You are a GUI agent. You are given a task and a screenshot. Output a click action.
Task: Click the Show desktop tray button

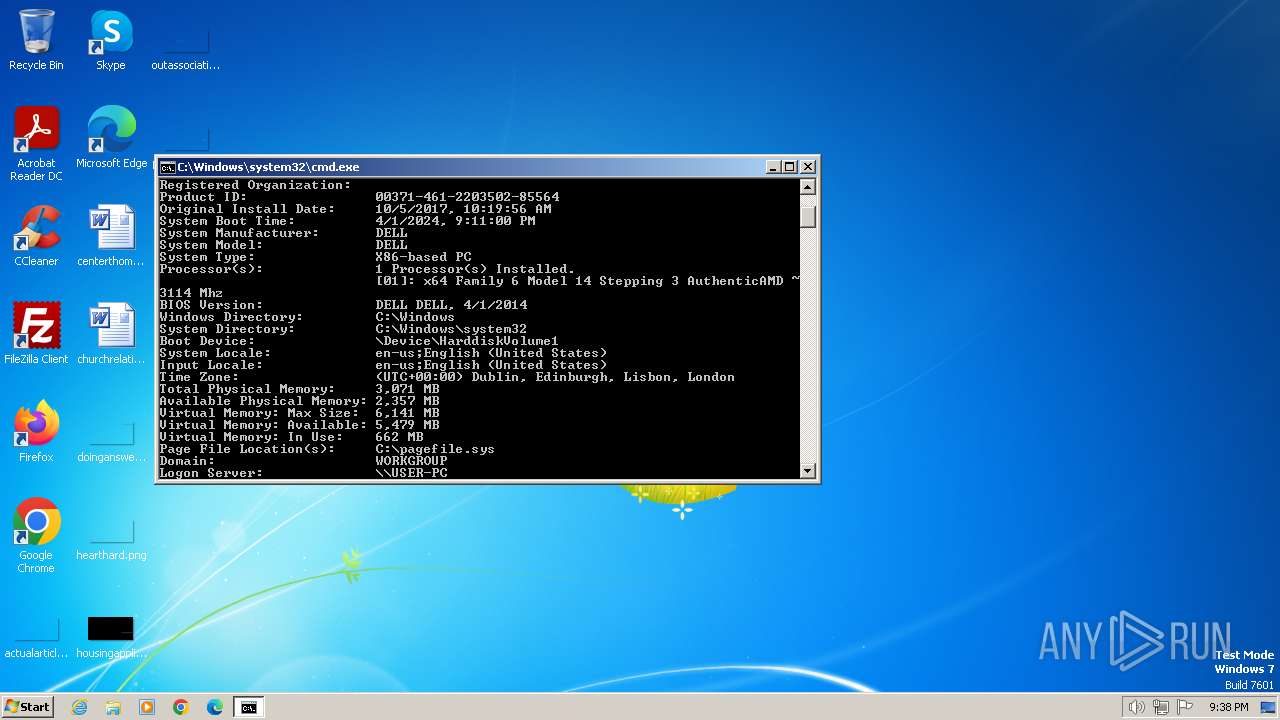tap(1270, 707)
